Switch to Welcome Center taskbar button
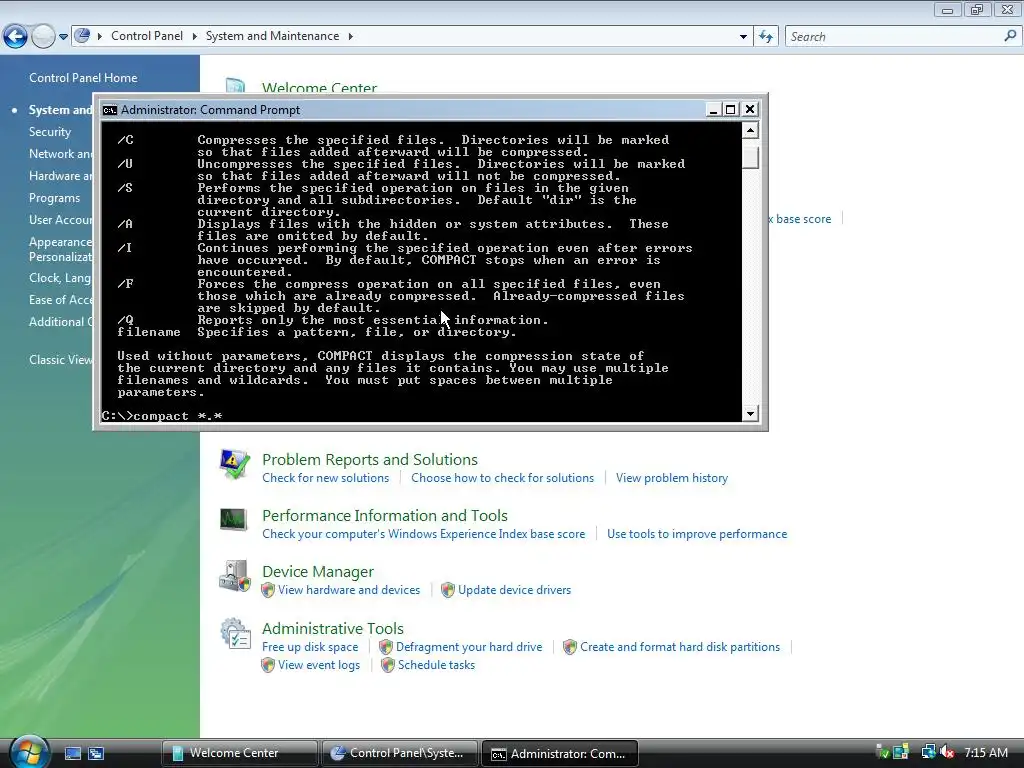The width and height of the screenshot is (1024, 768). point(239,754)
